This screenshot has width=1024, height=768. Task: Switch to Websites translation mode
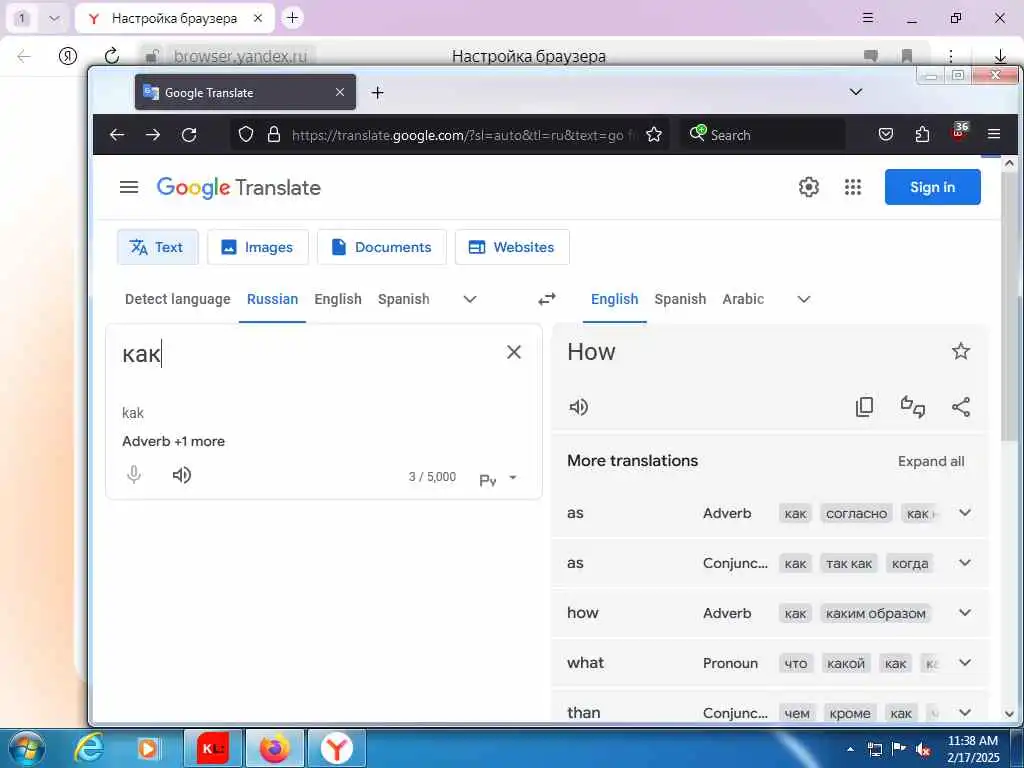(512, 247)
